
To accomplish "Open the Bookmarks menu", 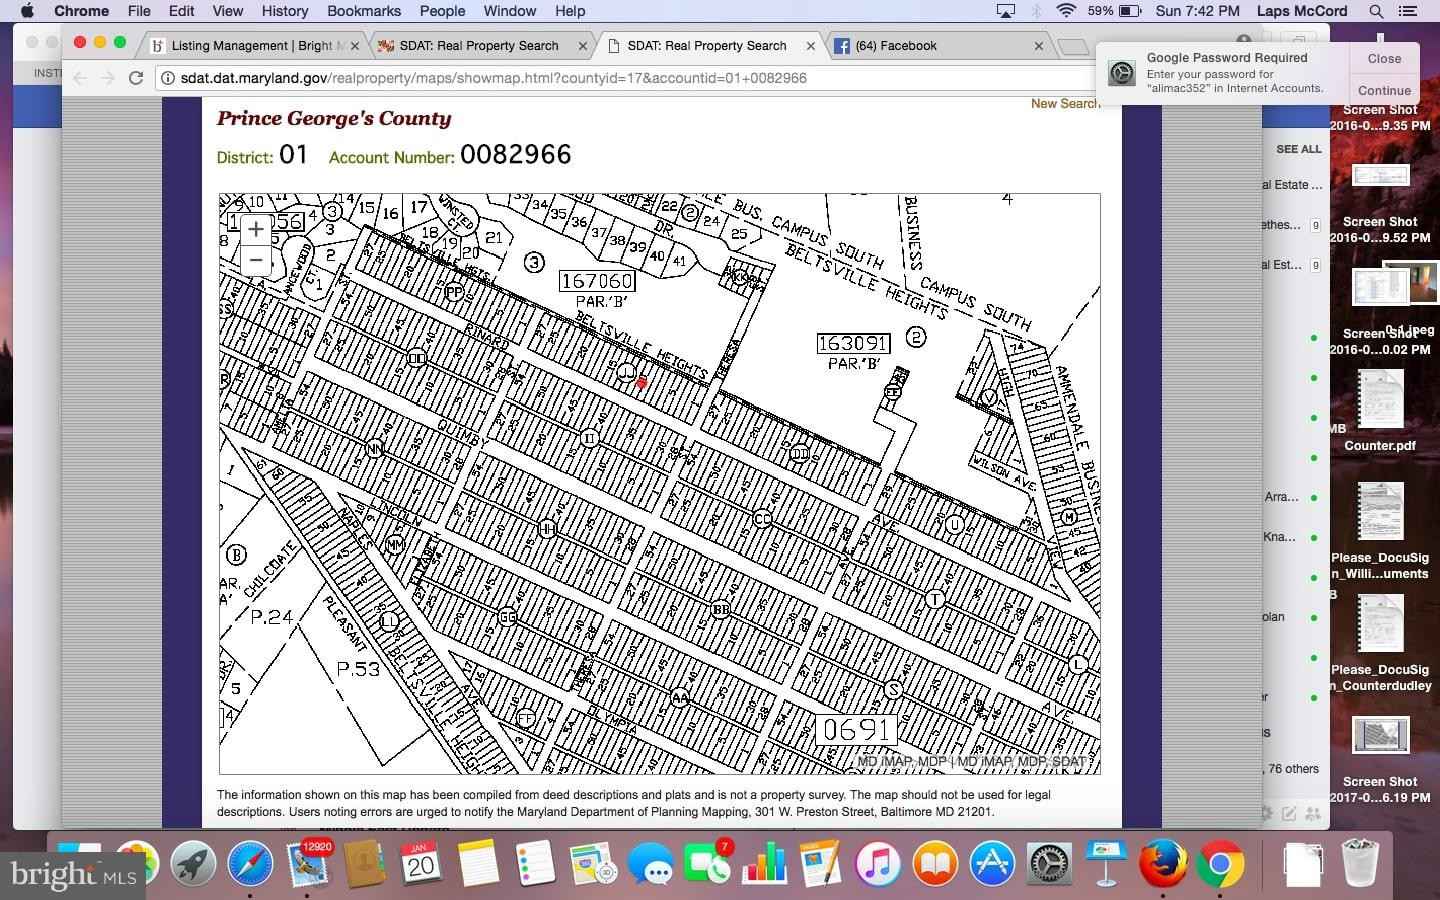I will pyautogui.click(x=364, y=11).
